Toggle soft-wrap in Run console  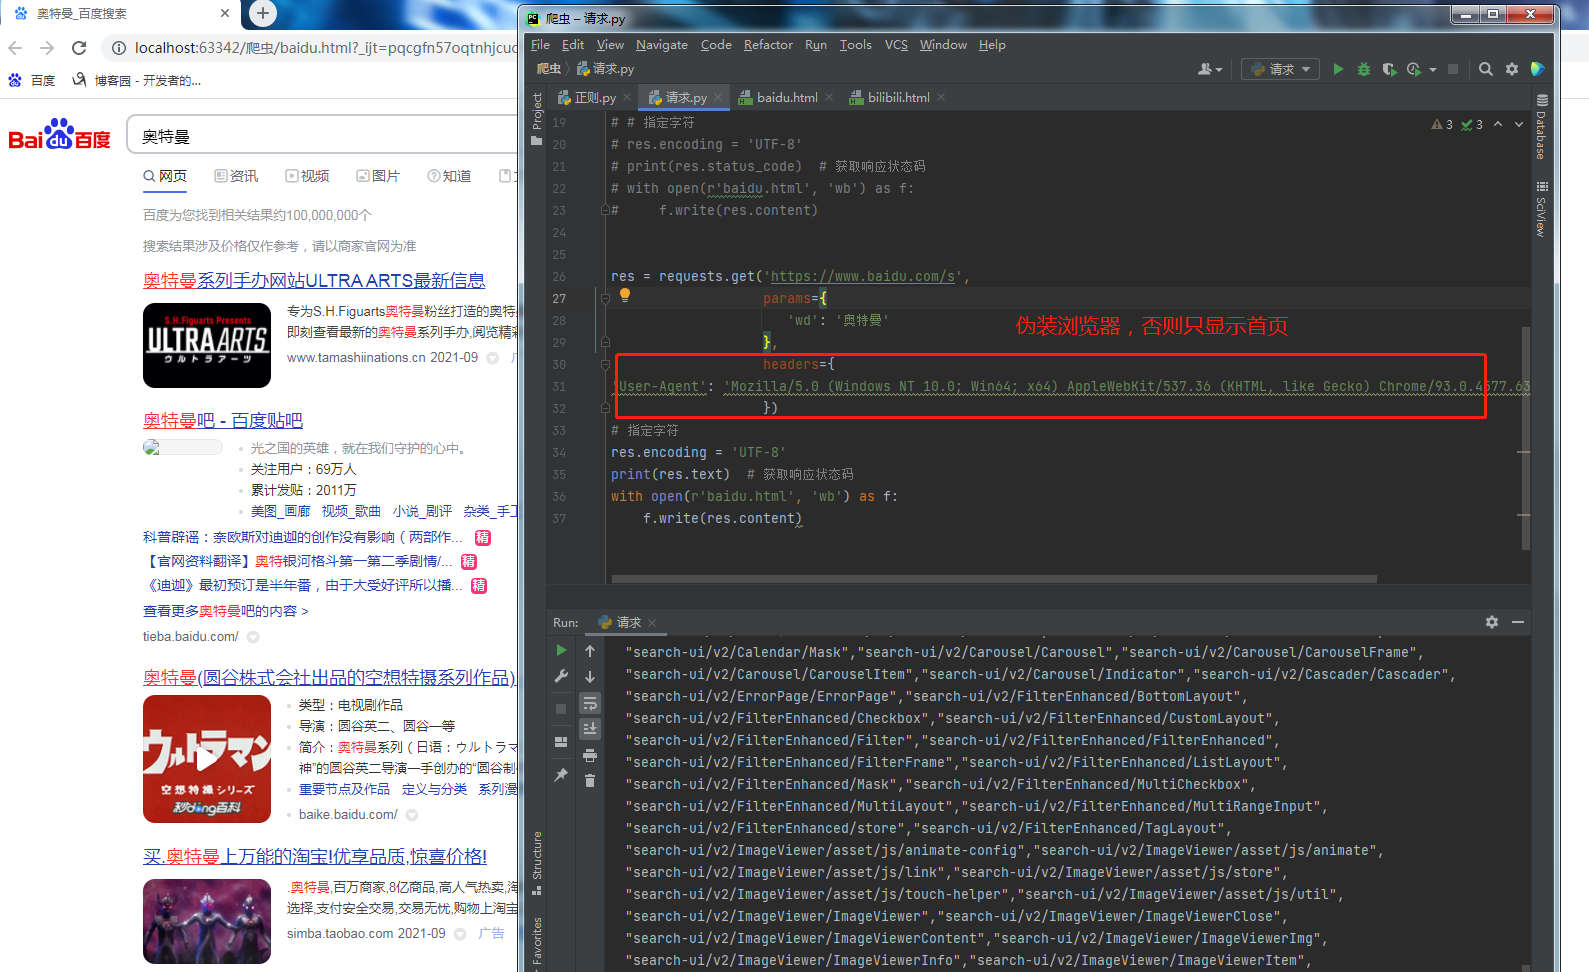click(x=590, y=703)
